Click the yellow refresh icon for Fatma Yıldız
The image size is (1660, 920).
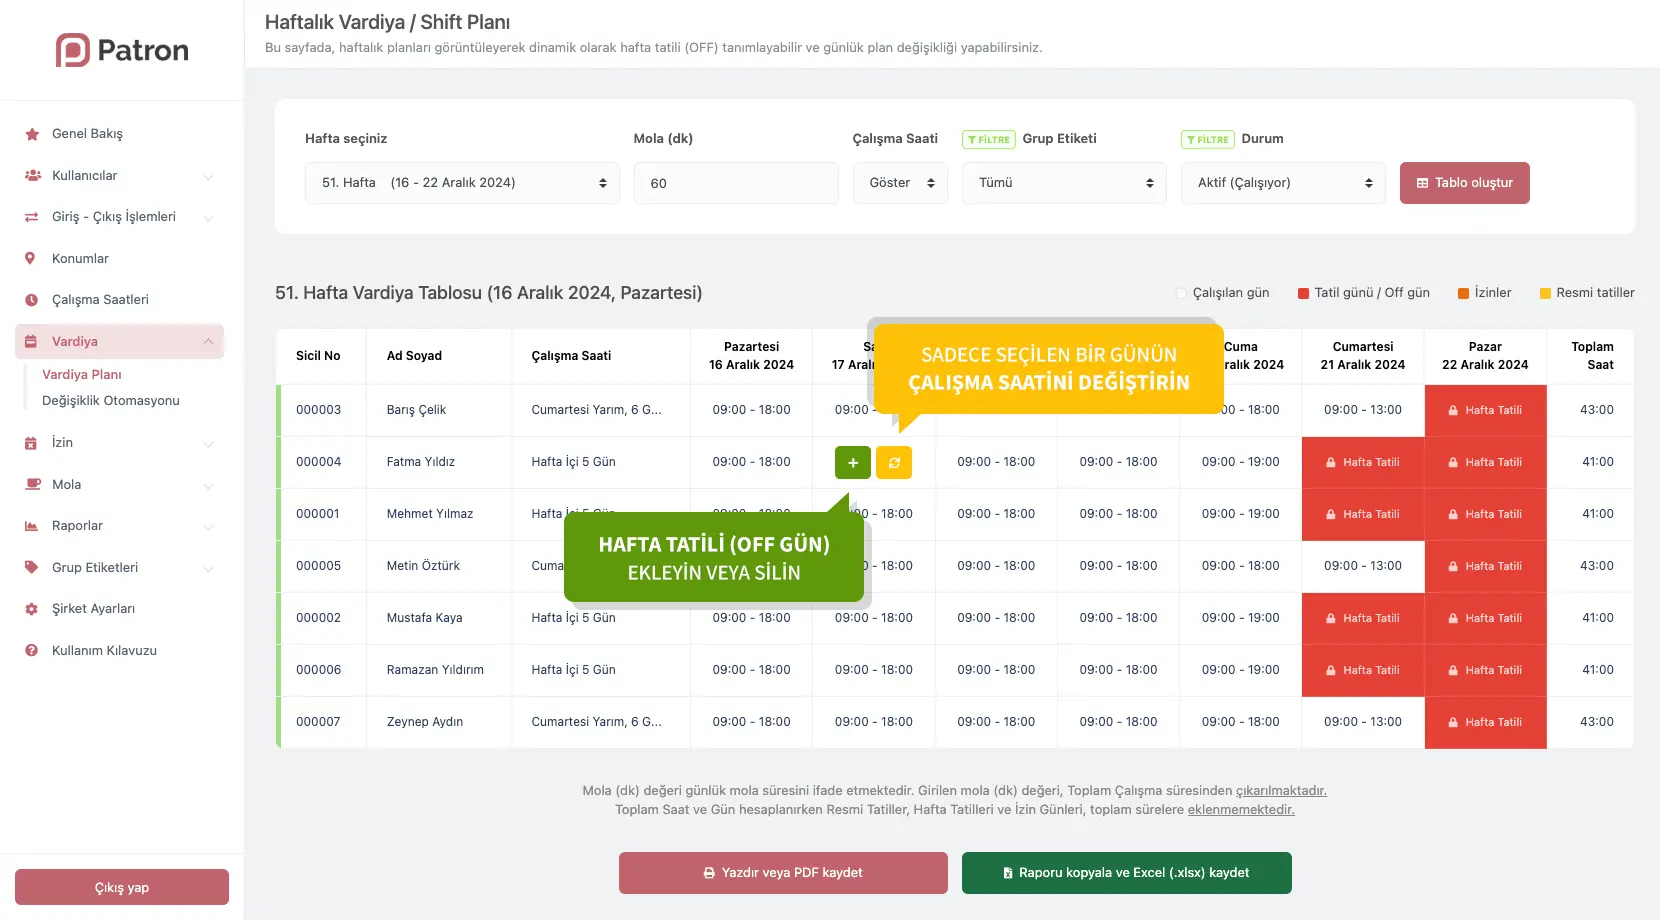click(x=894, y=463)
